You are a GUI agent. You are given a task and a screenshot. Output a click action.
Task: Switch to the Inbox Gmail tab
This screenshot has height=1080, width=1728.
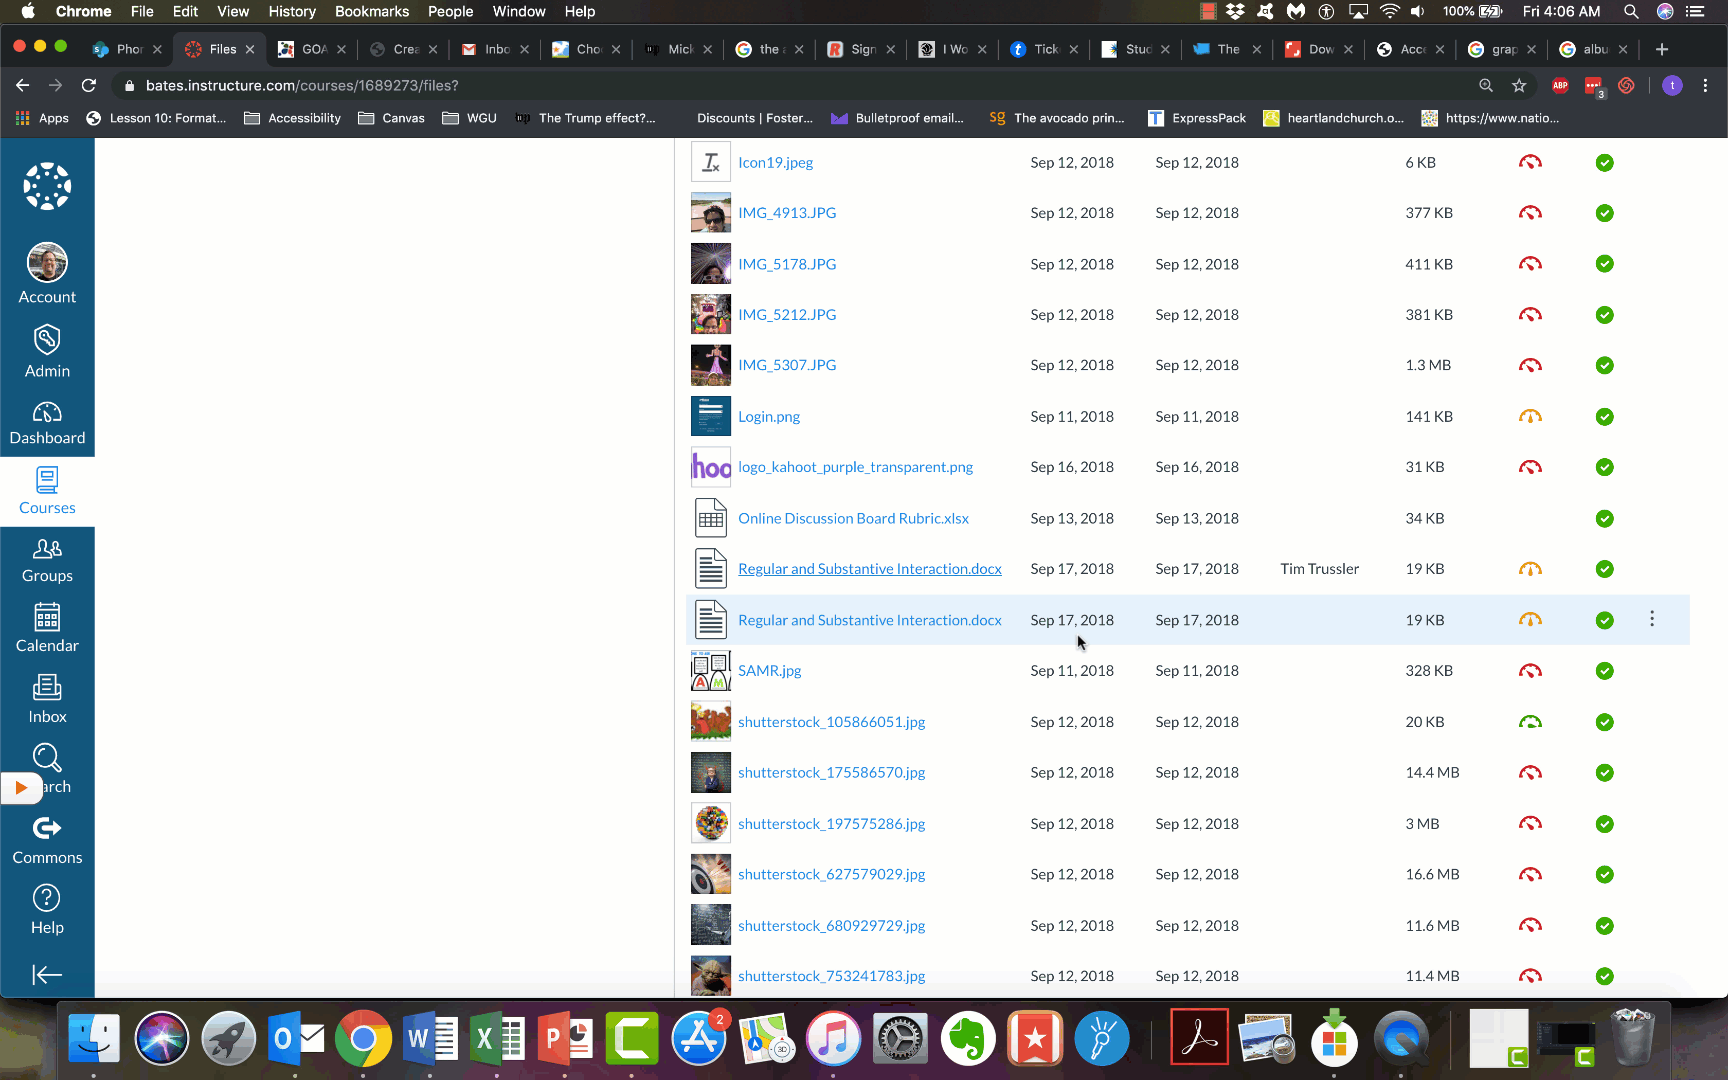(x=495, y=49)
